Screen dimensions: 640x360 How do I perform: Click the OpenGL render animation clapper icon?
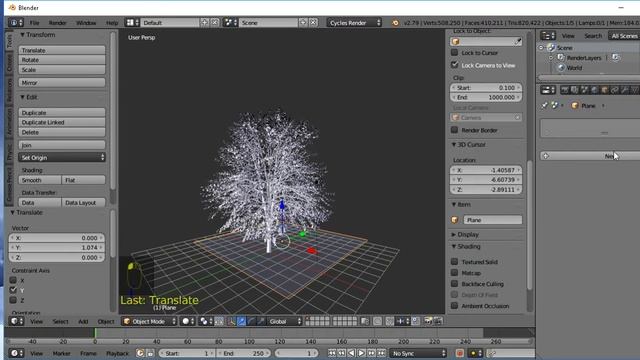click(438, 321)
